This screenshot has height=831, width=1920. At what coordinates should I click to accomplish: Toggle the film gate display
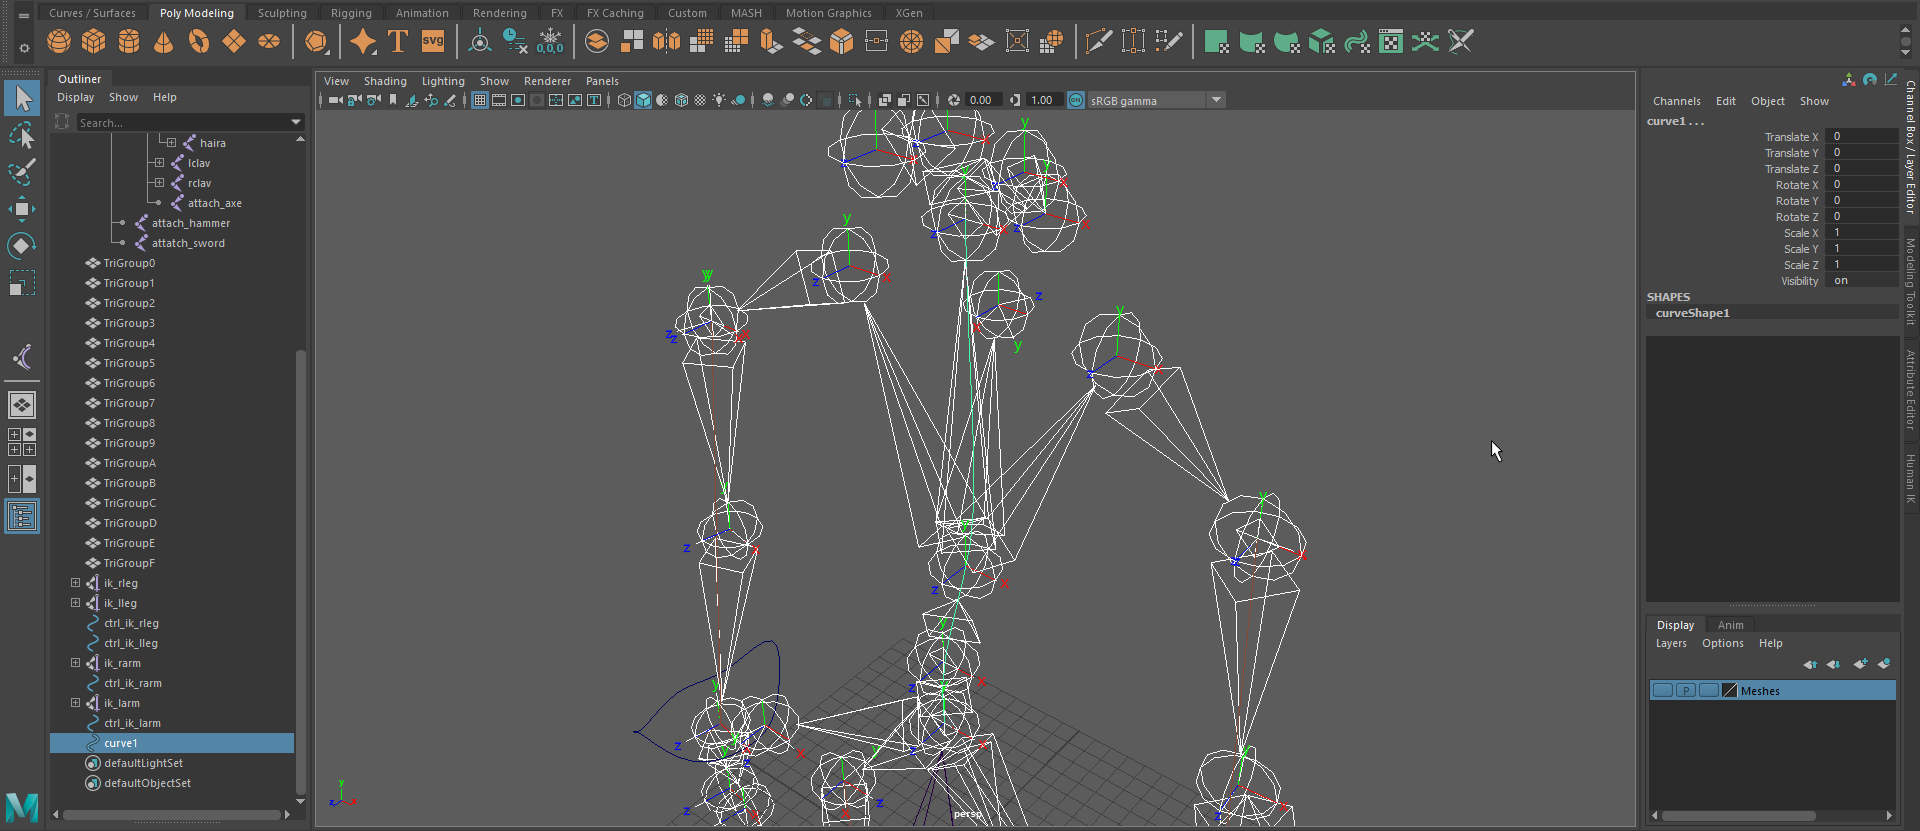(499, 100)
